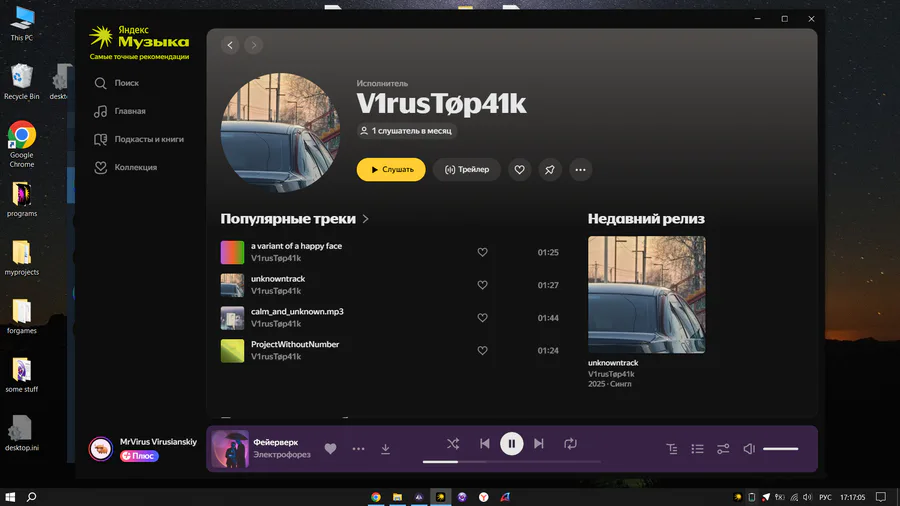Open Windows Start menu
The image size is (900, 506).
pyautogui.click(x=10, y=497)
